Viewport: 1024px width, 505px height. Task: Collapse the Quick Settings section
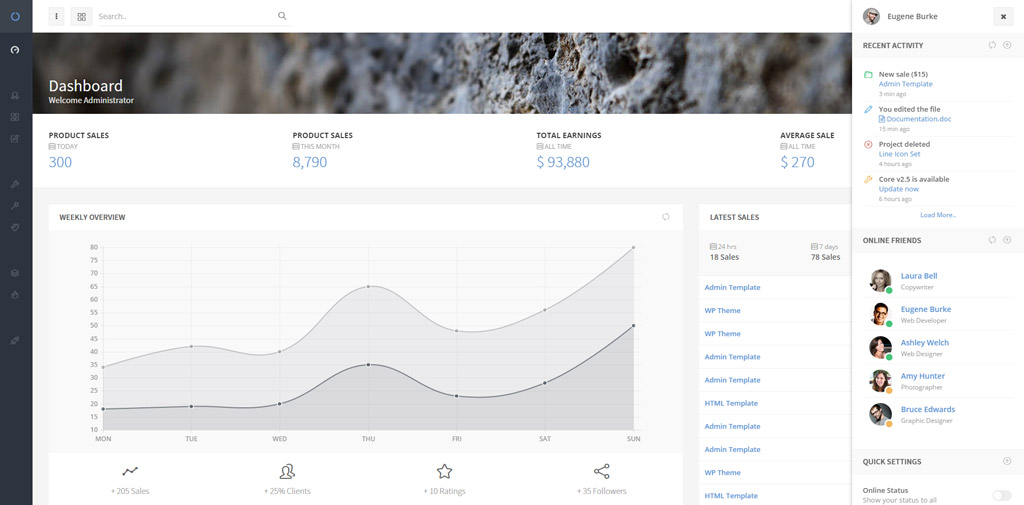tap(1007, 461)
